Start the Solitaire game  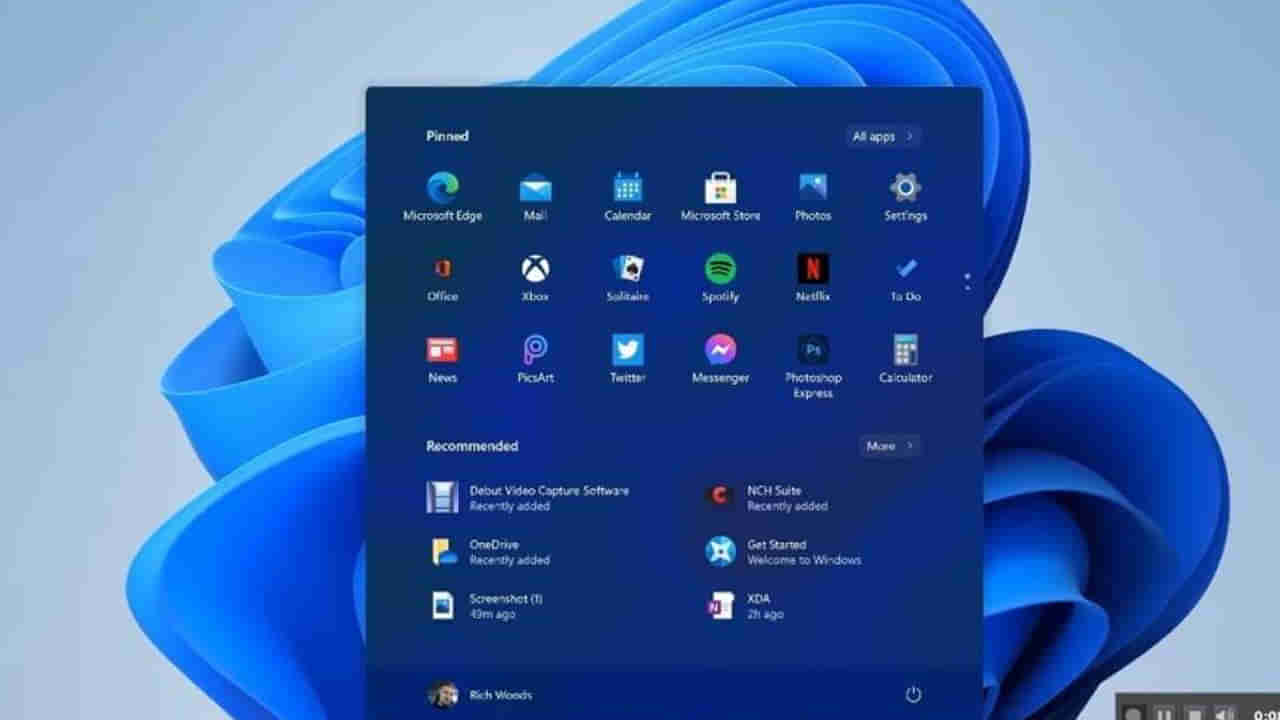(x=628, y=278)
